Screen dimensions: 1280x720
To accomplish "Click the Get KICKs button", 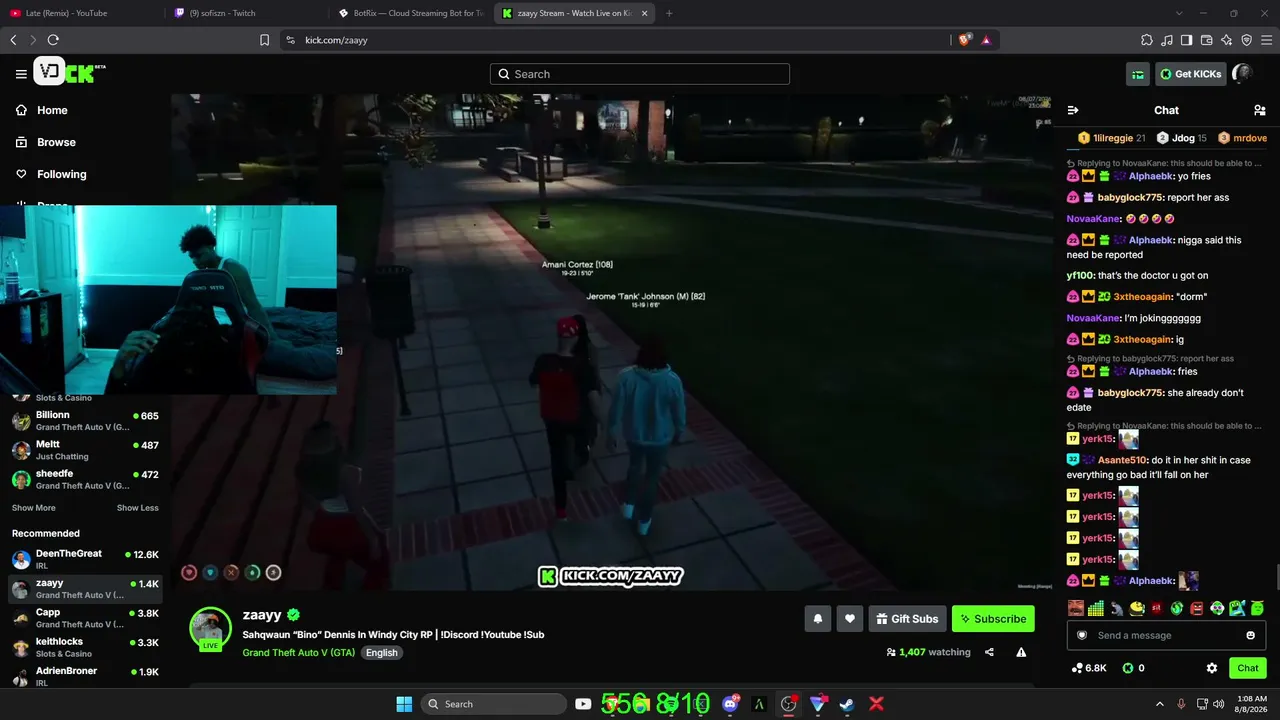I will tap(1190, 74).
